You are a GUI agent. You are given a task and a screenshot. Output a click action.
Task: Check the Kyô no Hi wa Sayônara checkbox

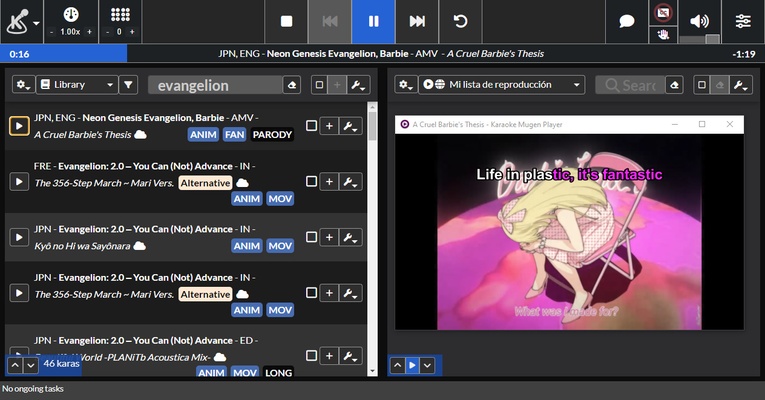point(311,237)
